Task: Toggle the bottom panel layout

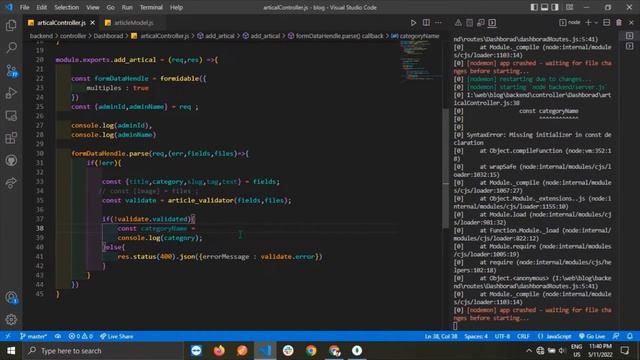Action: tap(544, 7)
